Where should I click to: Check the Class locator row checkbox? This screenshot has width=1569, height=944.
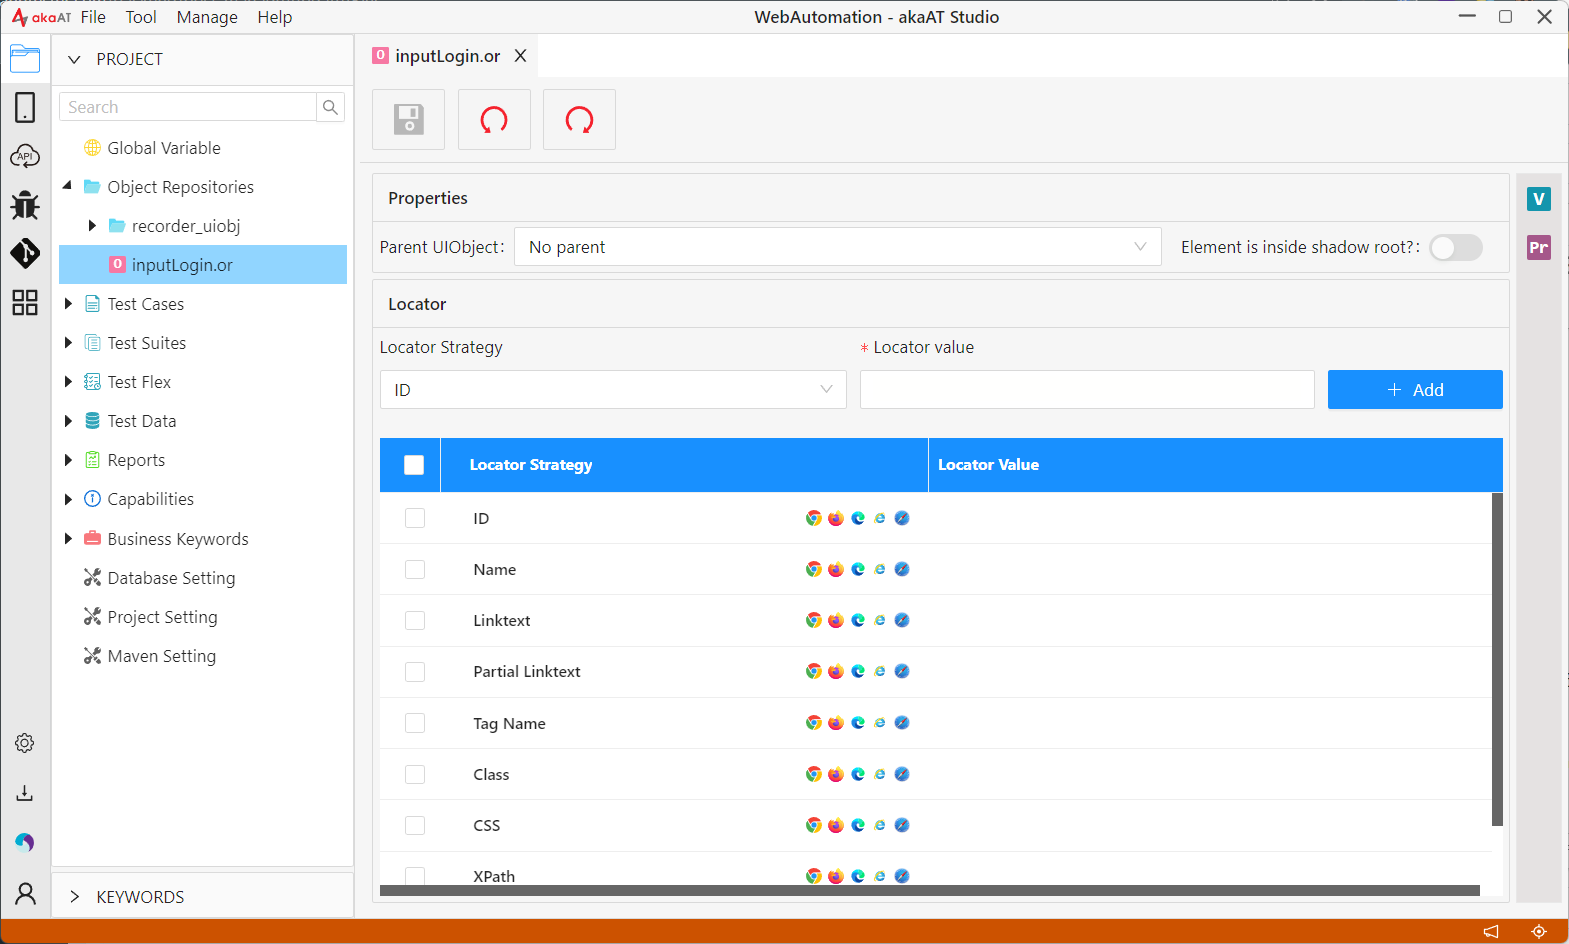click(x=415, y=774)
